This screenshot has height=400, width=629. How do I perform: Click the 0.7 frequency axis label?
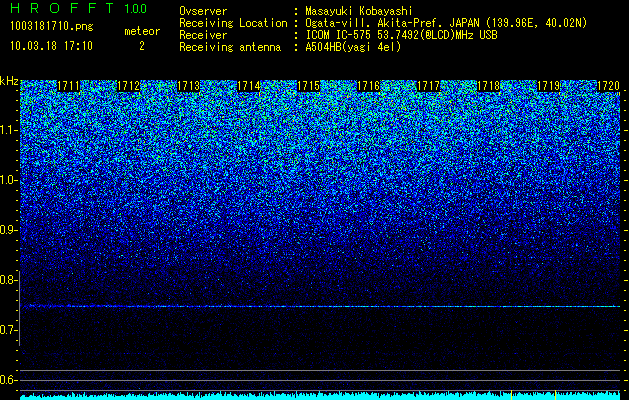tap(8, 330)
